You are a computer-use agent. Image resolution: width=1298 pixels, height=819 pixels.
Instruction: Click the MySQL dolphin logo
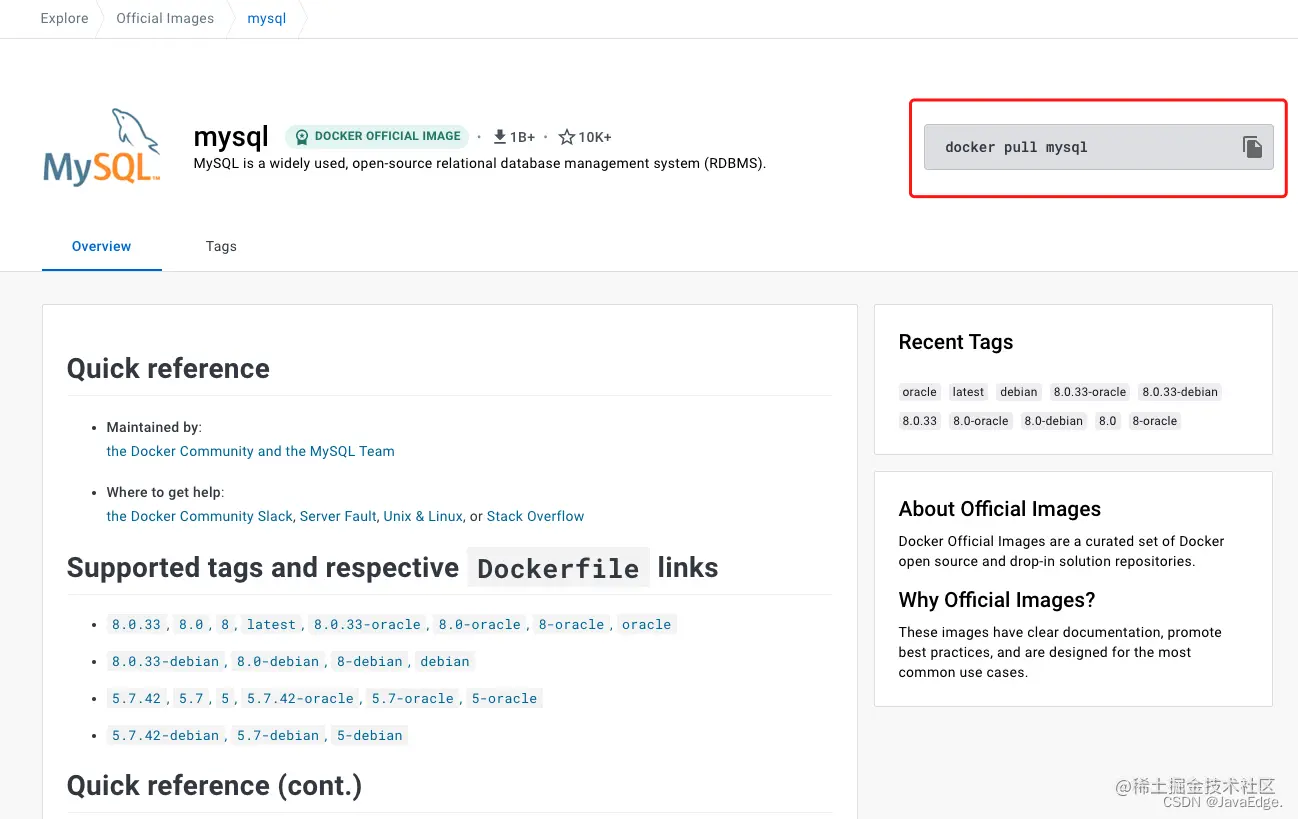tap(101, 147)
